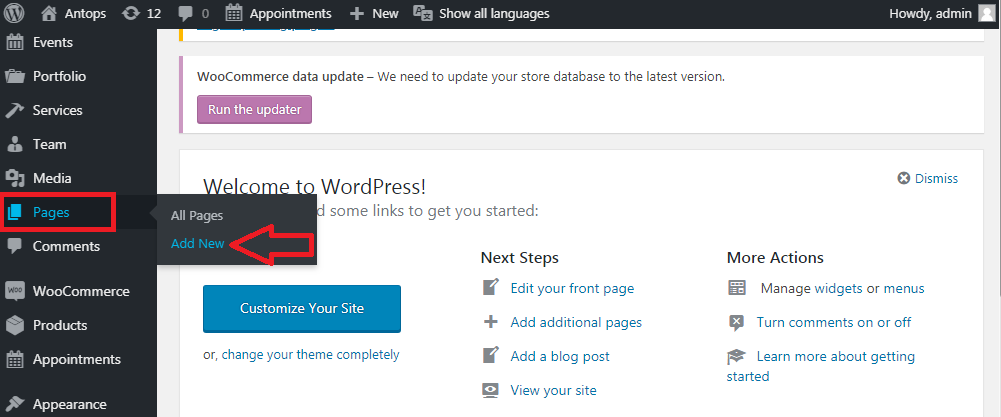Follow change your theme completely link

pos(310,354)
